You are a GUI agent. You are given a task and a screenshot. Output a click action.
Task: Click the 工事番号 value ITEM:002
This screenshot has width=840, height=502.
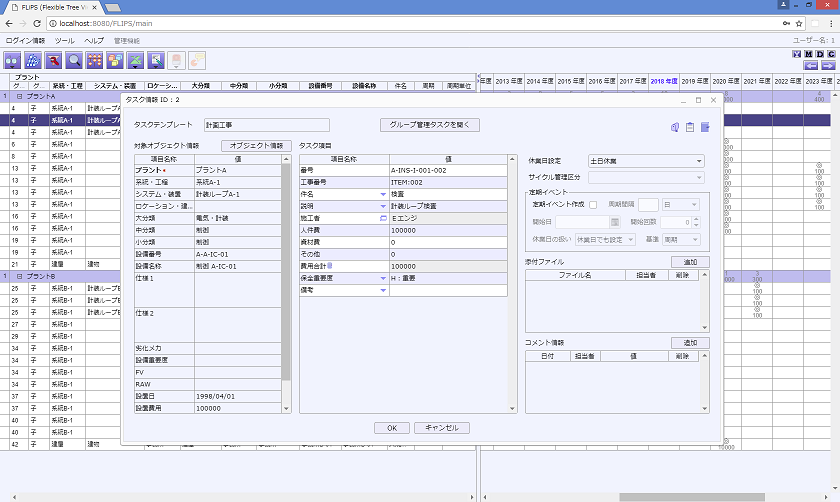pyautogui.click(x=448, y=182)
